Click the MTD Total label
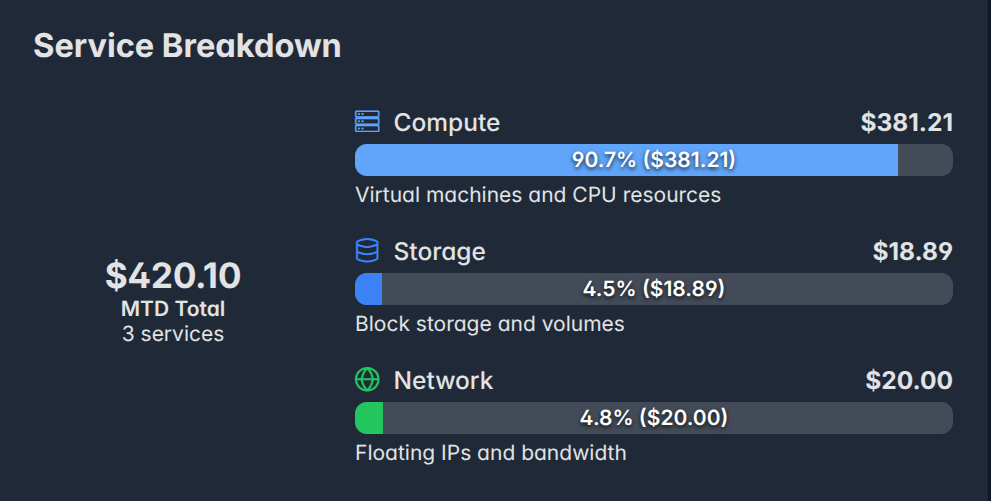Image resolution: width=991 pixels, height=501 pixels. pyautogui.click(x=173, y=309)
